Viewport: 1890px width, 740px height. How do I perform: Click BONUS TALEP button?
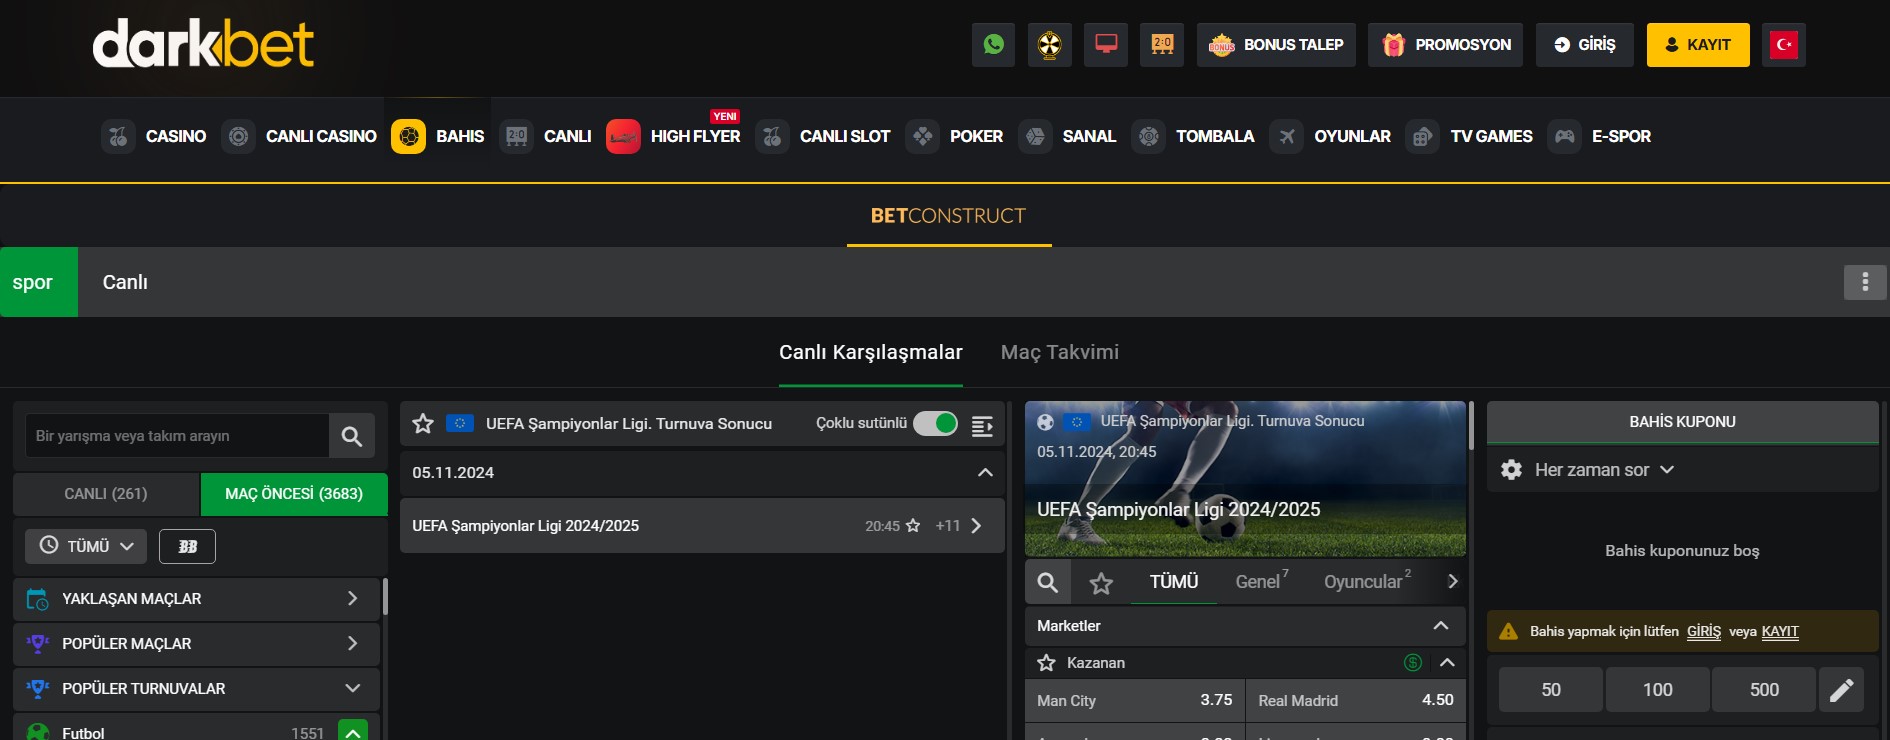tap(1276, 45)
